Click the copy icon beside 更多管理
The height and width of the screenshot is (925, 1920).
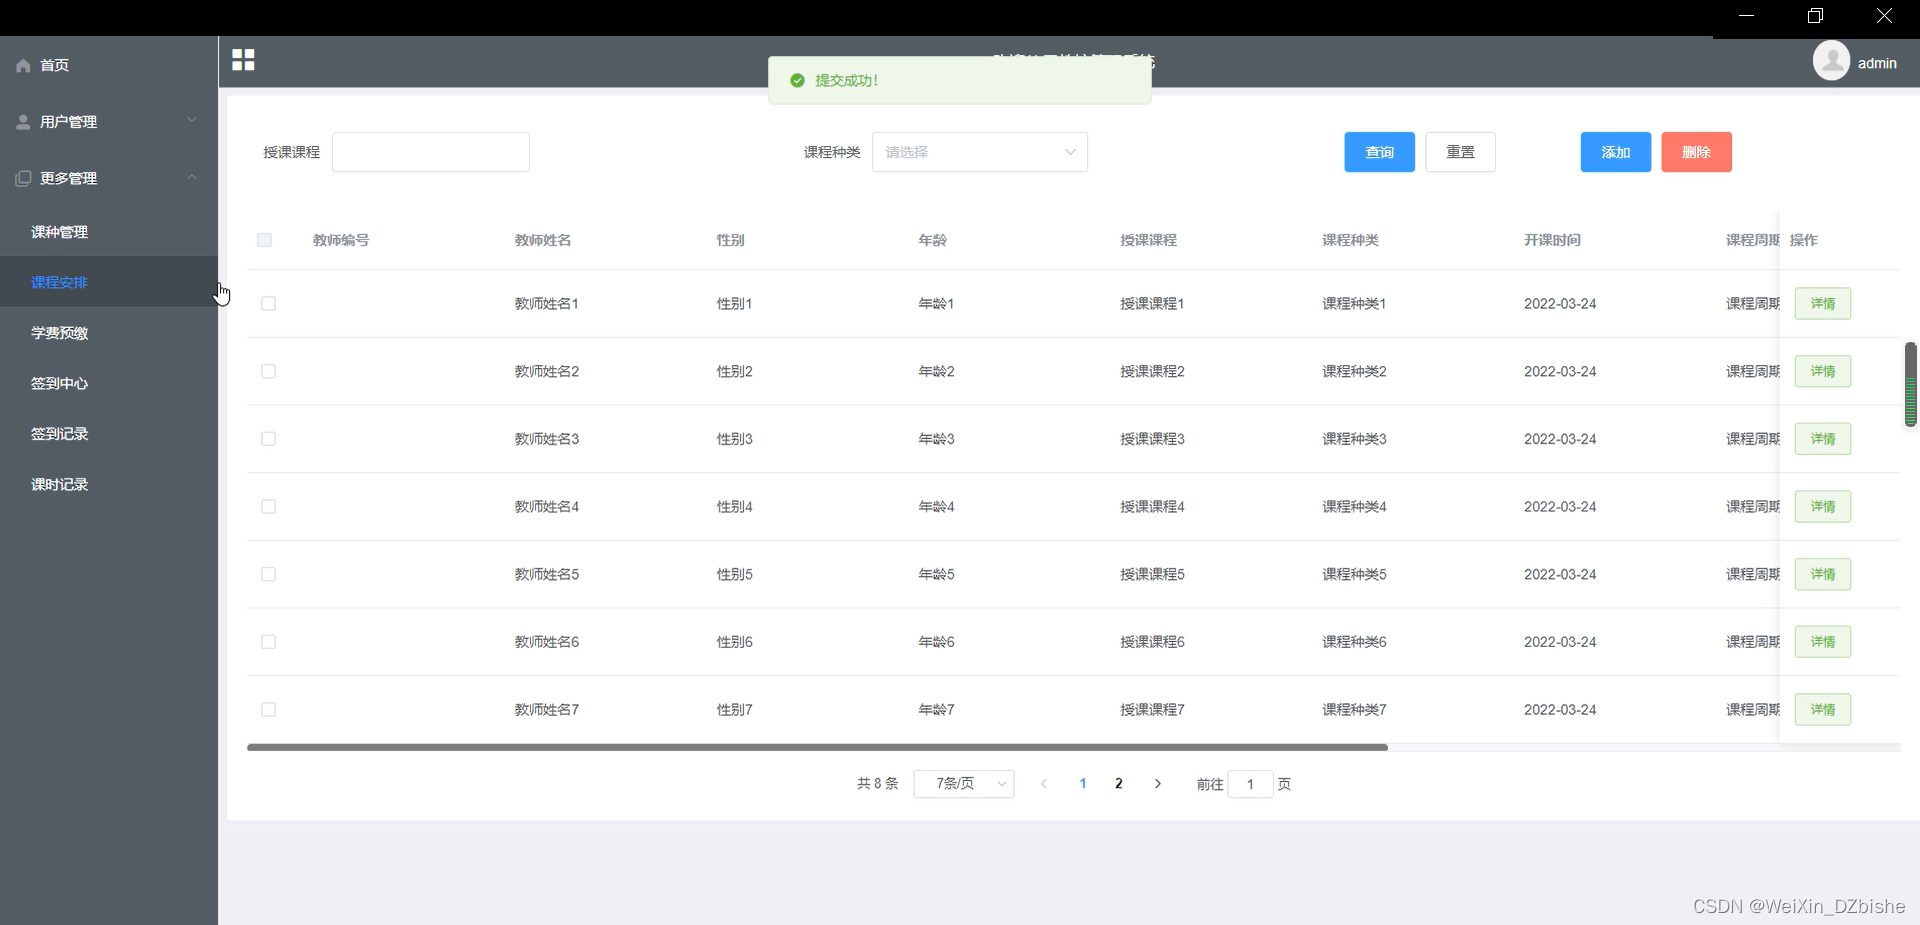coord(23,178)
